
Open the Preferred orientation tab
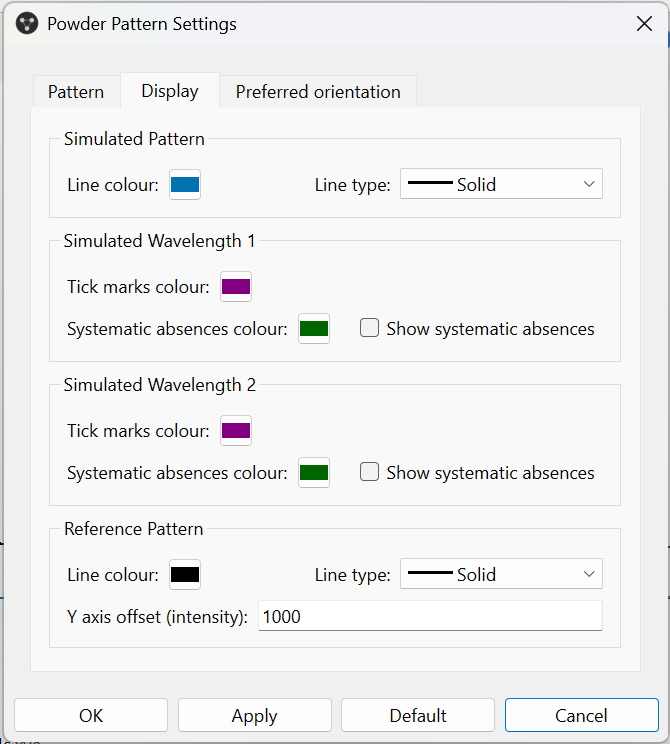318,92
